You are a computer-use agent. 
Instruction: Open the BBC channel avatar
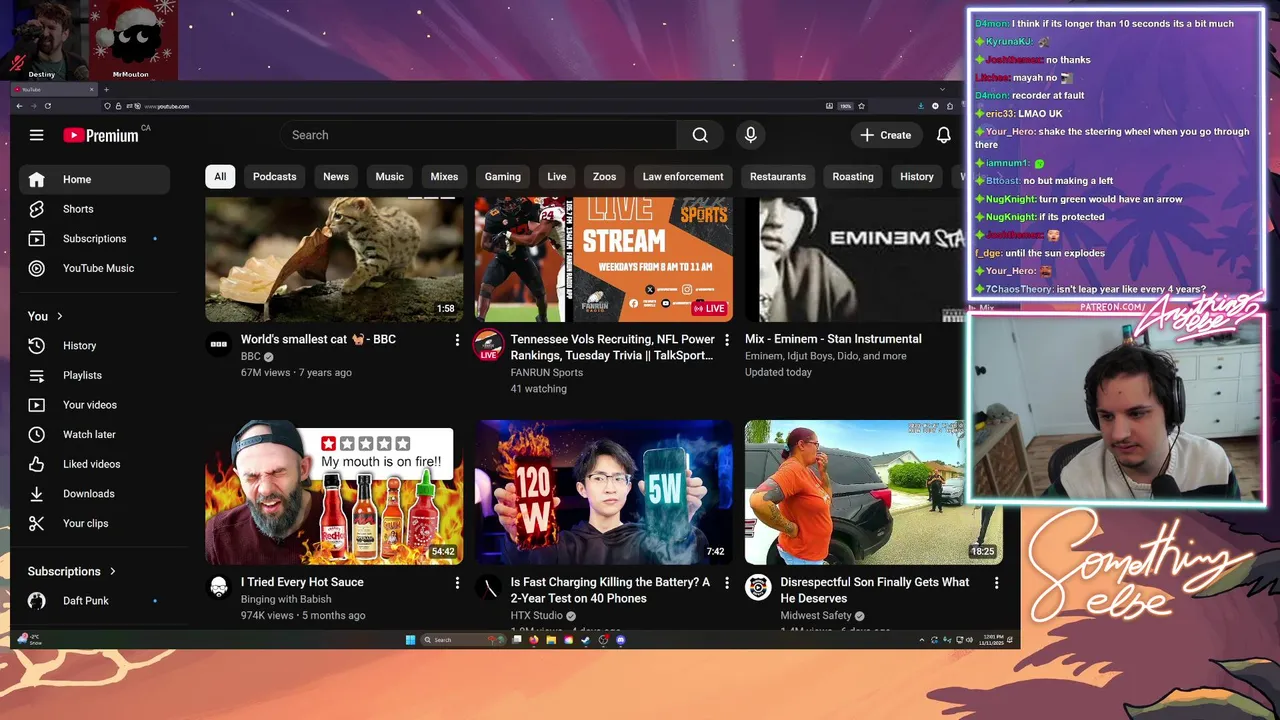point(219,345)
